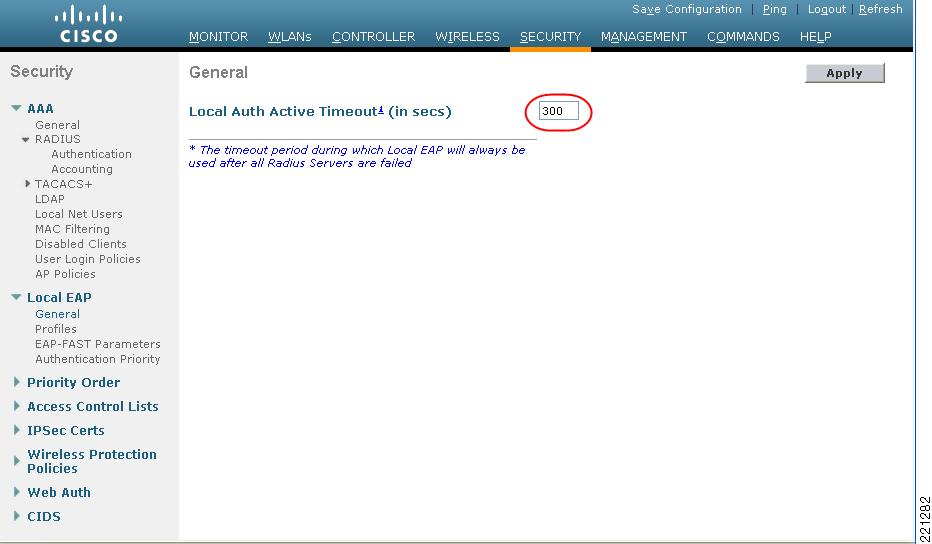Open the RADIUS item
Image resolution: width=932 pixels, height=544 pixels.
(x=58, y=139)
